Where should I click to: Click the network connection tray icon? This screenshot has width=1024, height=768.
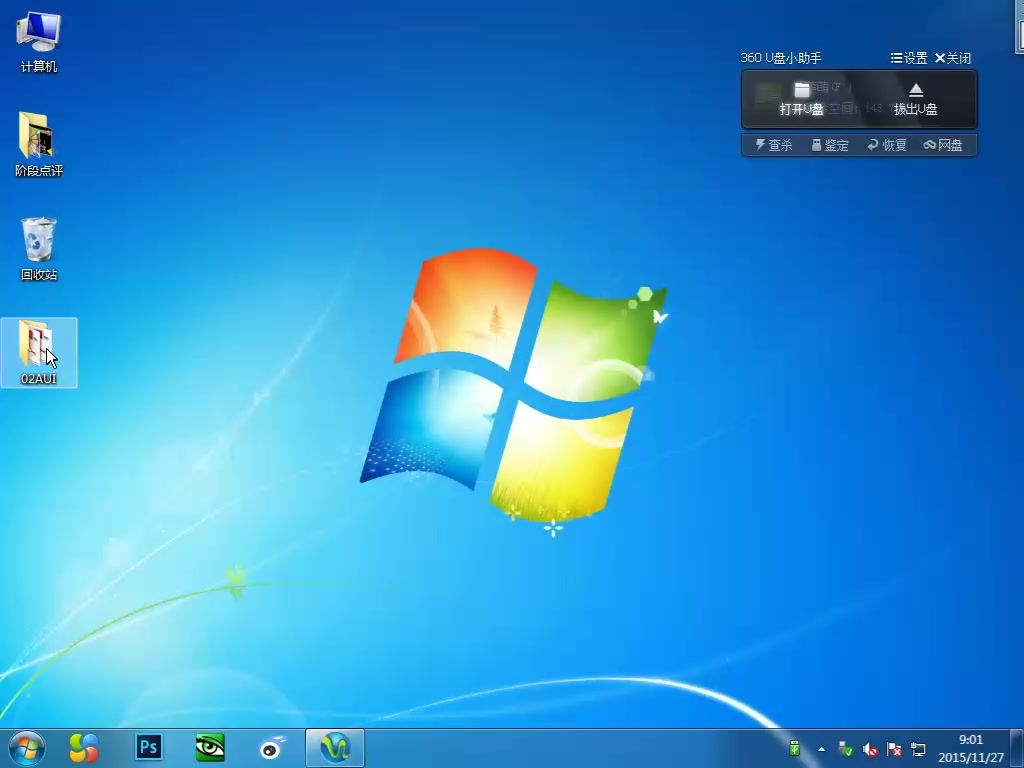coord(918,749)
